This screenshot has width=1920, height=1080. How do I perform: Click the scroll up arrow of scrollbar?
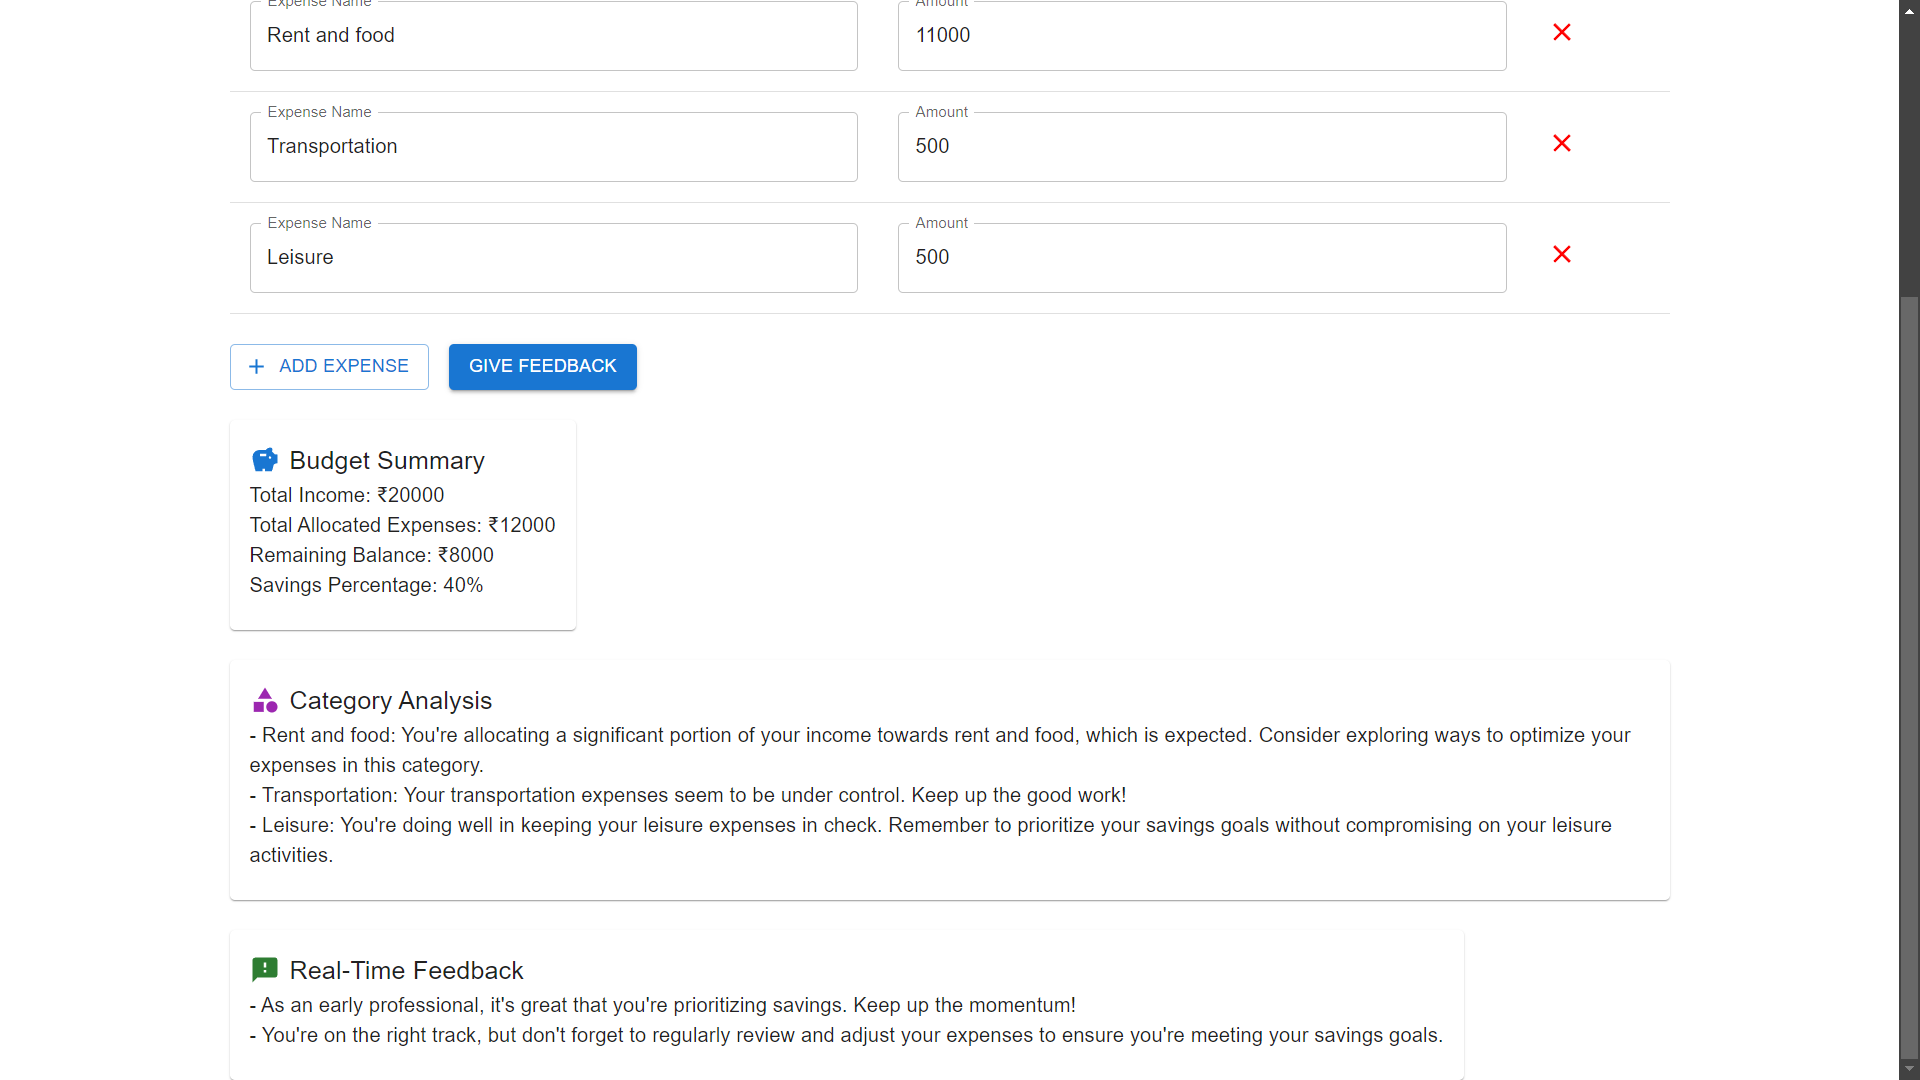(1909, 10)
